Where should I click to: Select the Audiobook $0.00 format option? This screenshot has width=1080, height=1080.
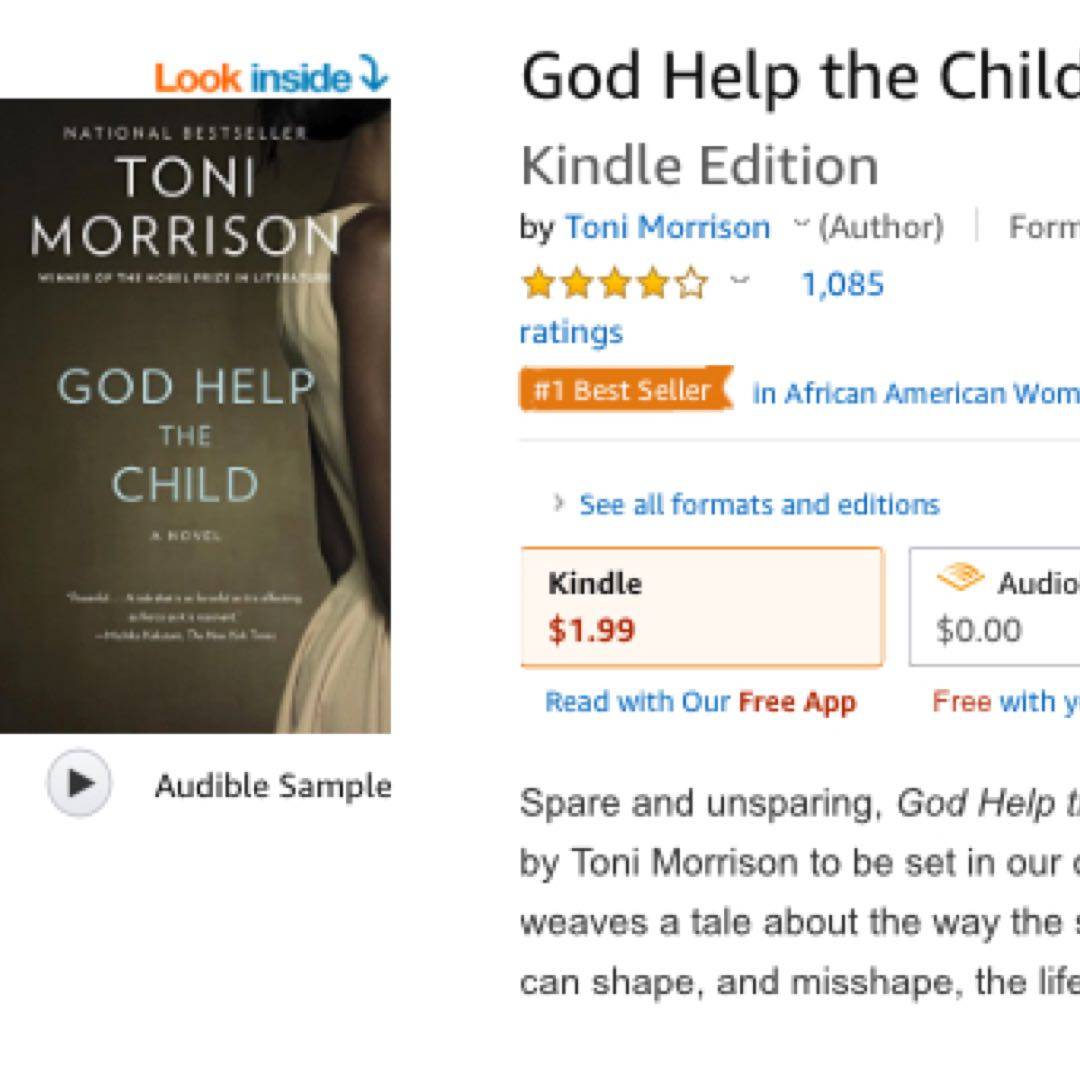[x=994, y=606]
